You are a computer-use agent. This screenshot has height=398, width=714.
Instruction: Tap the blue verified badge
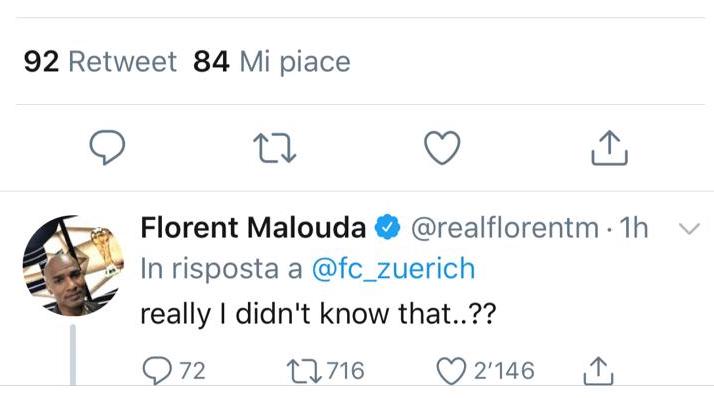click(x=387, y=226)
